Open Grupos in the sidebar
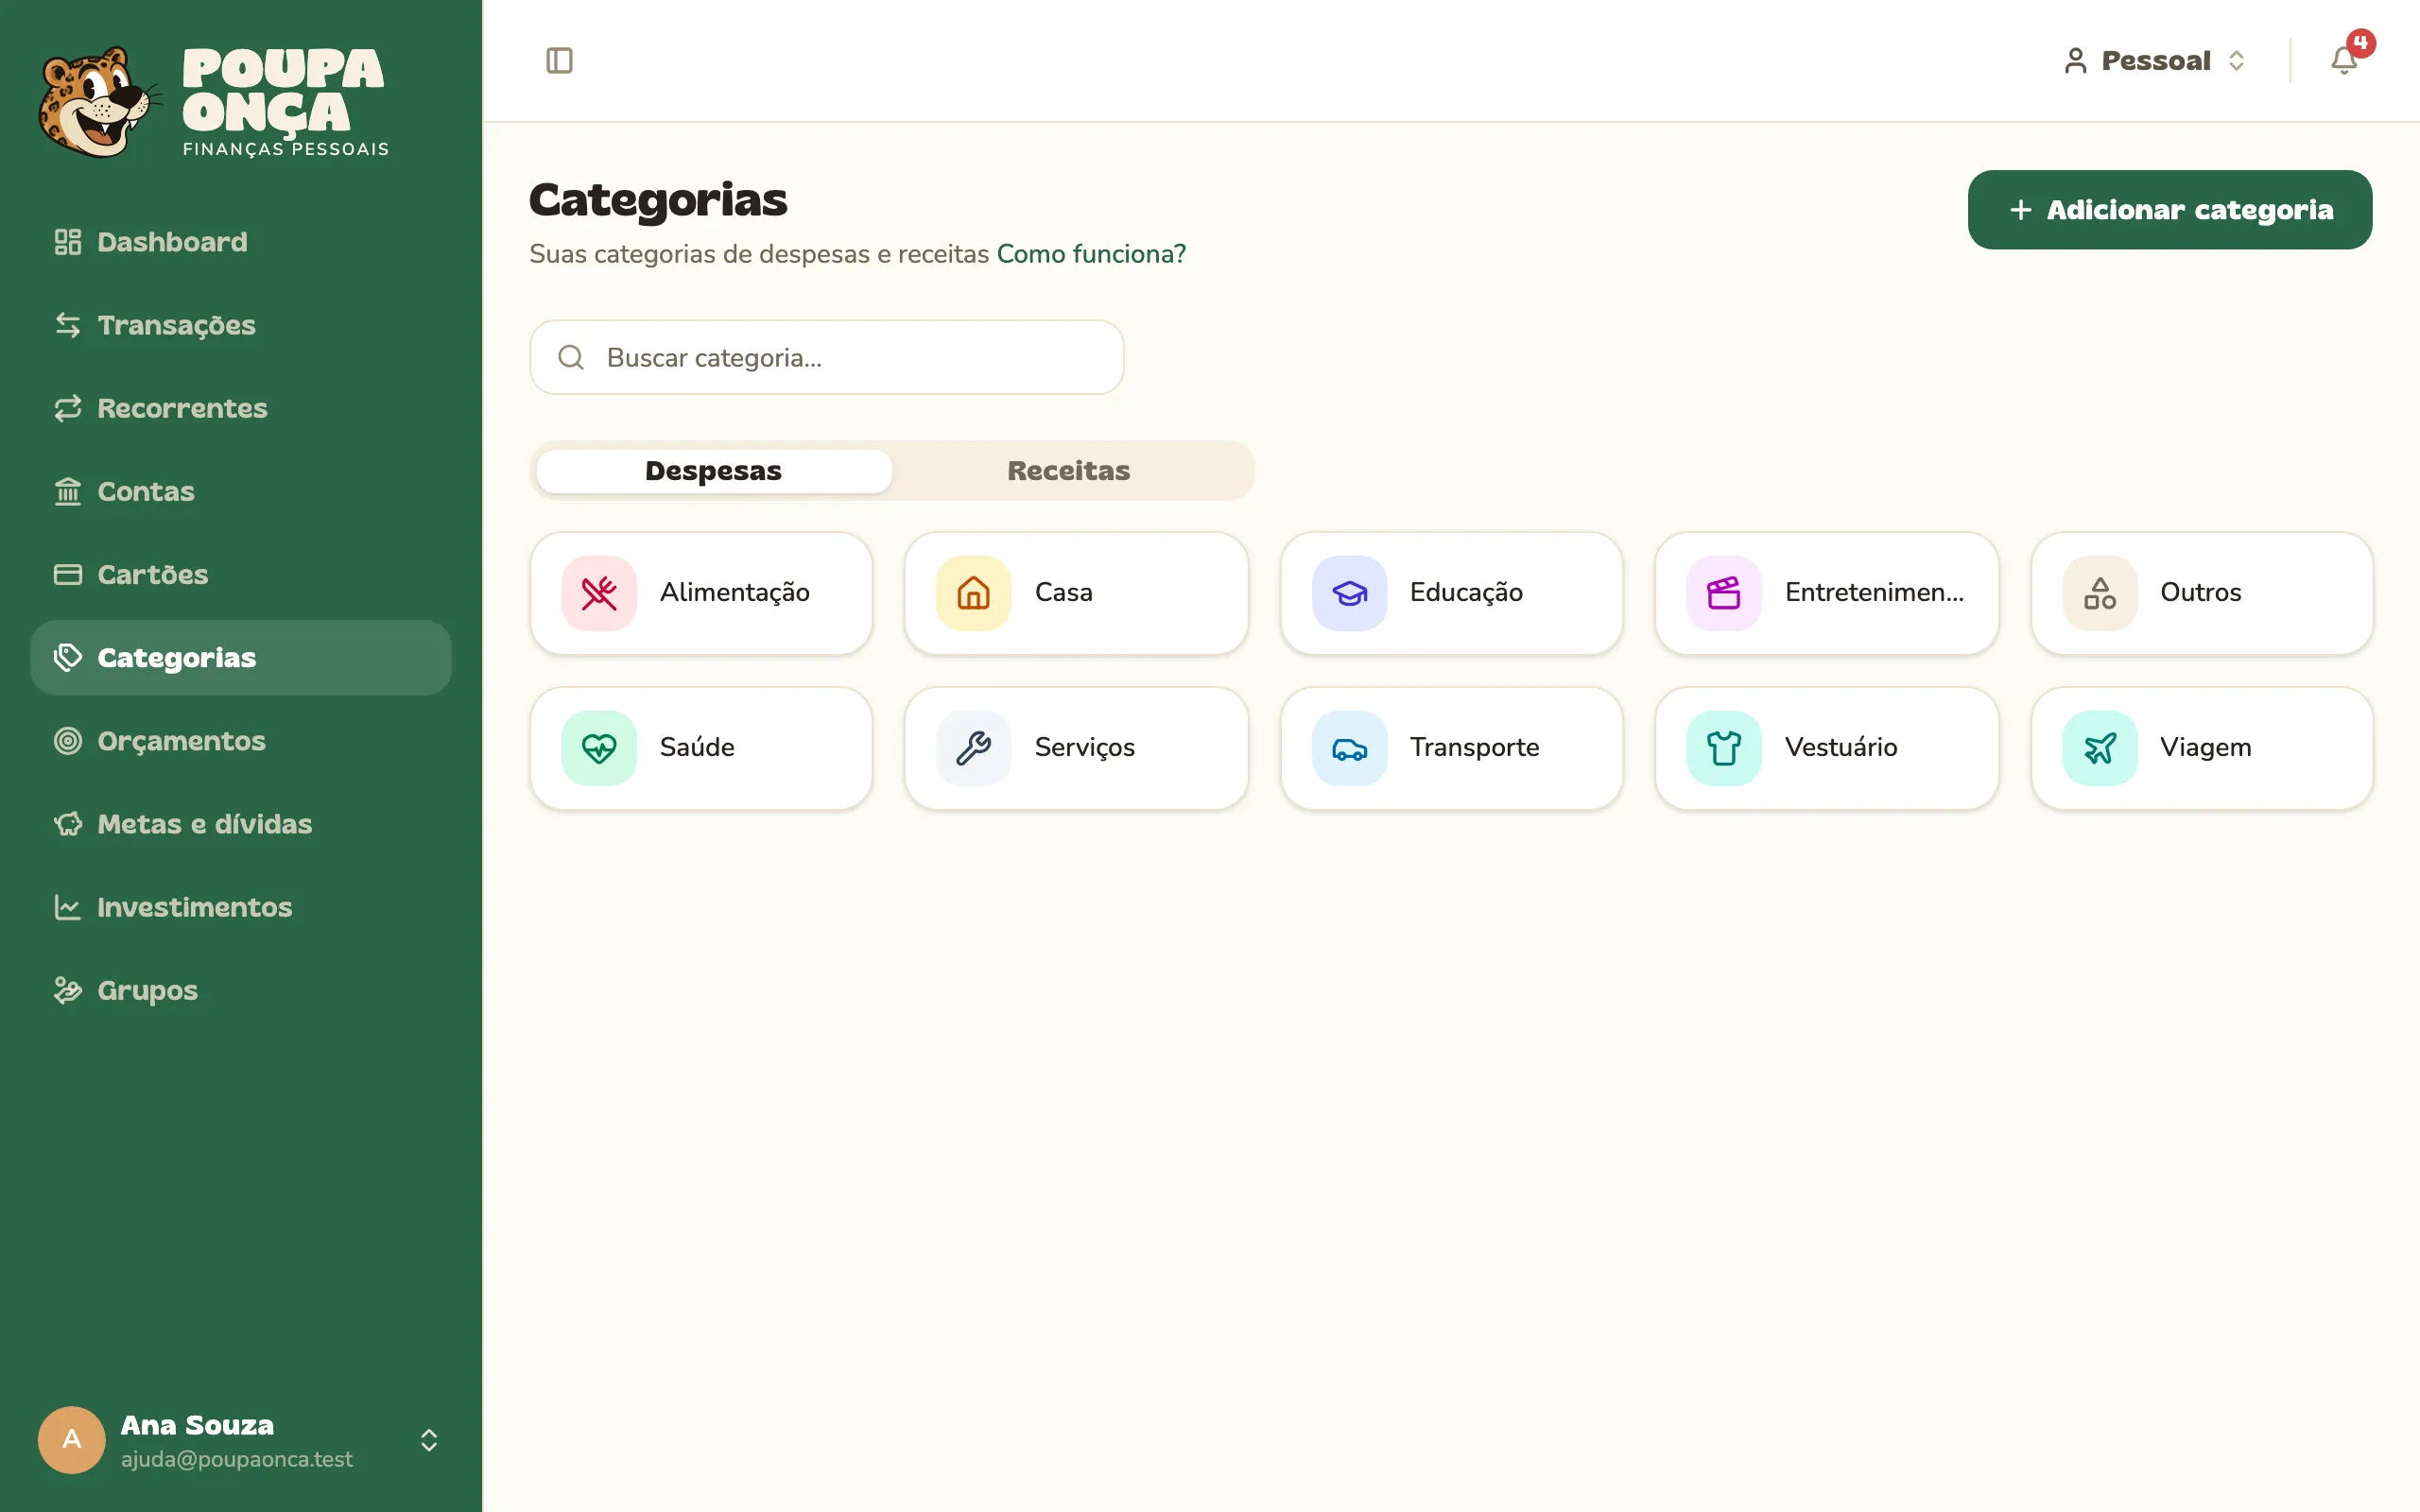 [241, 990]
